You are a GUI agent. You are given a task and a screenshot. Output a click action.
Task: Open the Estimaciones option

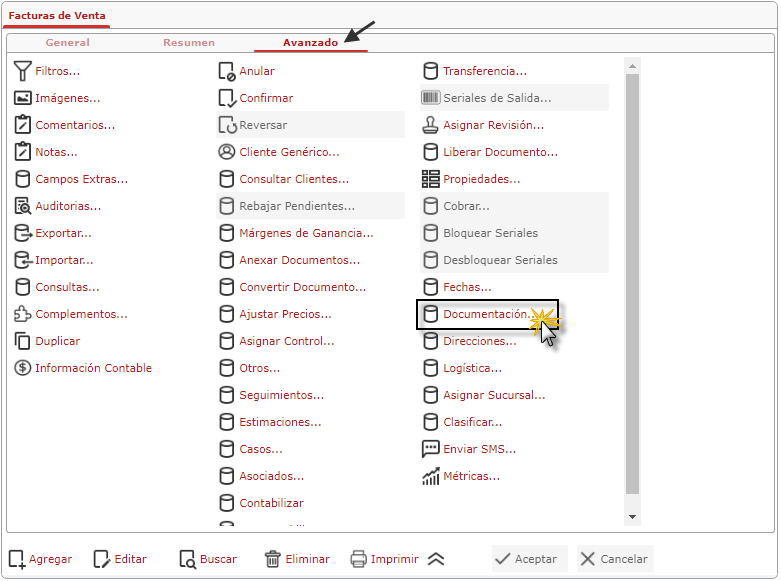tap(280, 422)
